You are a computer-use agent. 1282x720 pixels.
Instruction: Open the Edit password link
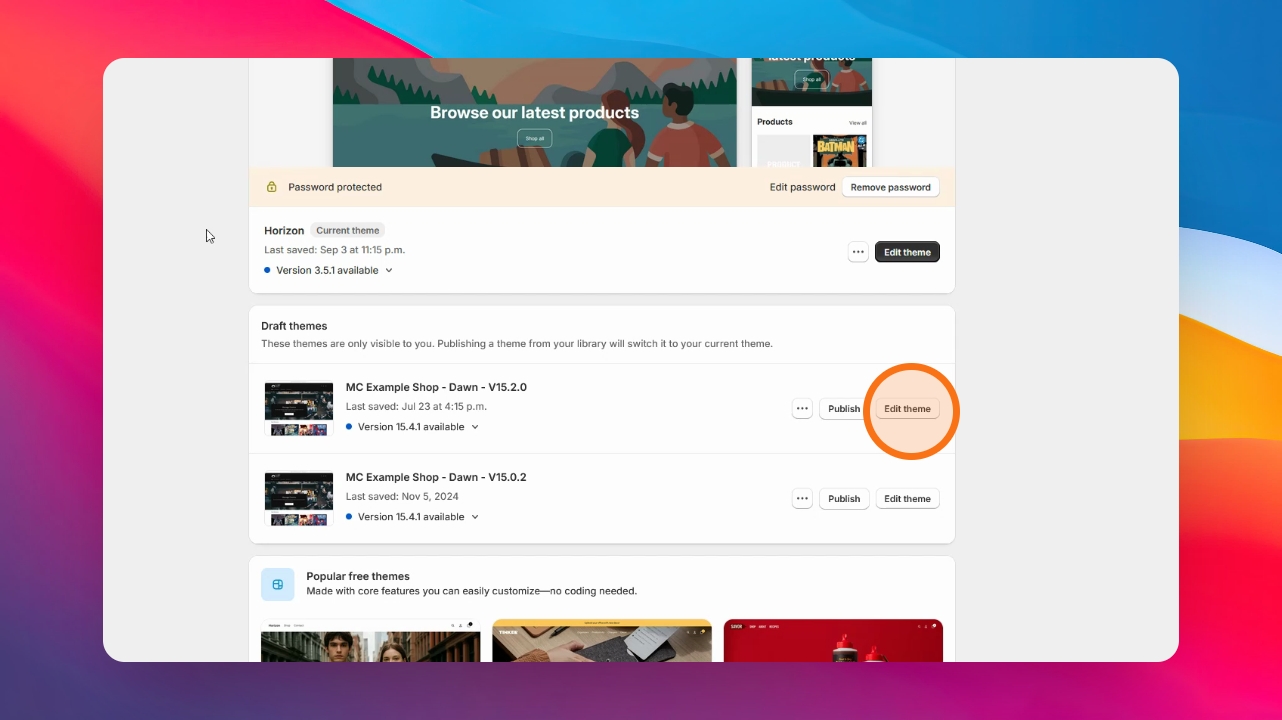coord(802,187)
